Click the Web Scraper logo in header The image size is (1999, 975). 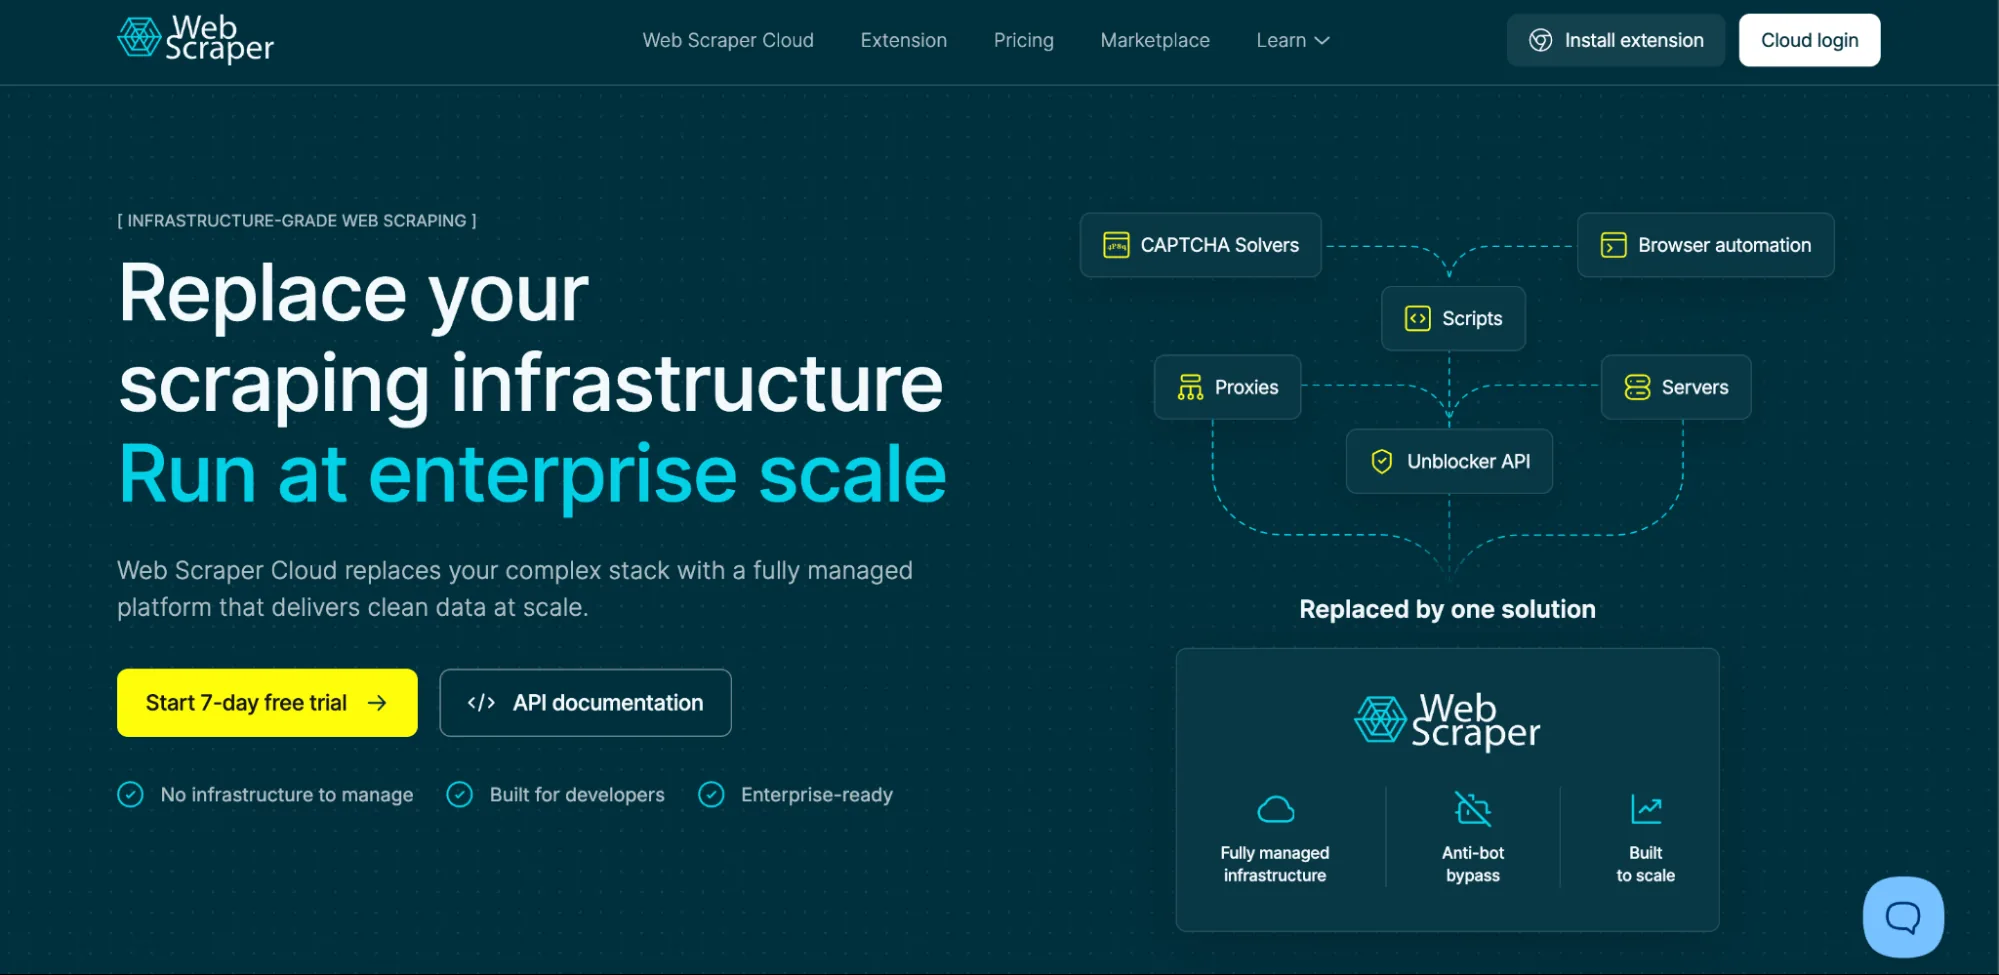point(195,39)
